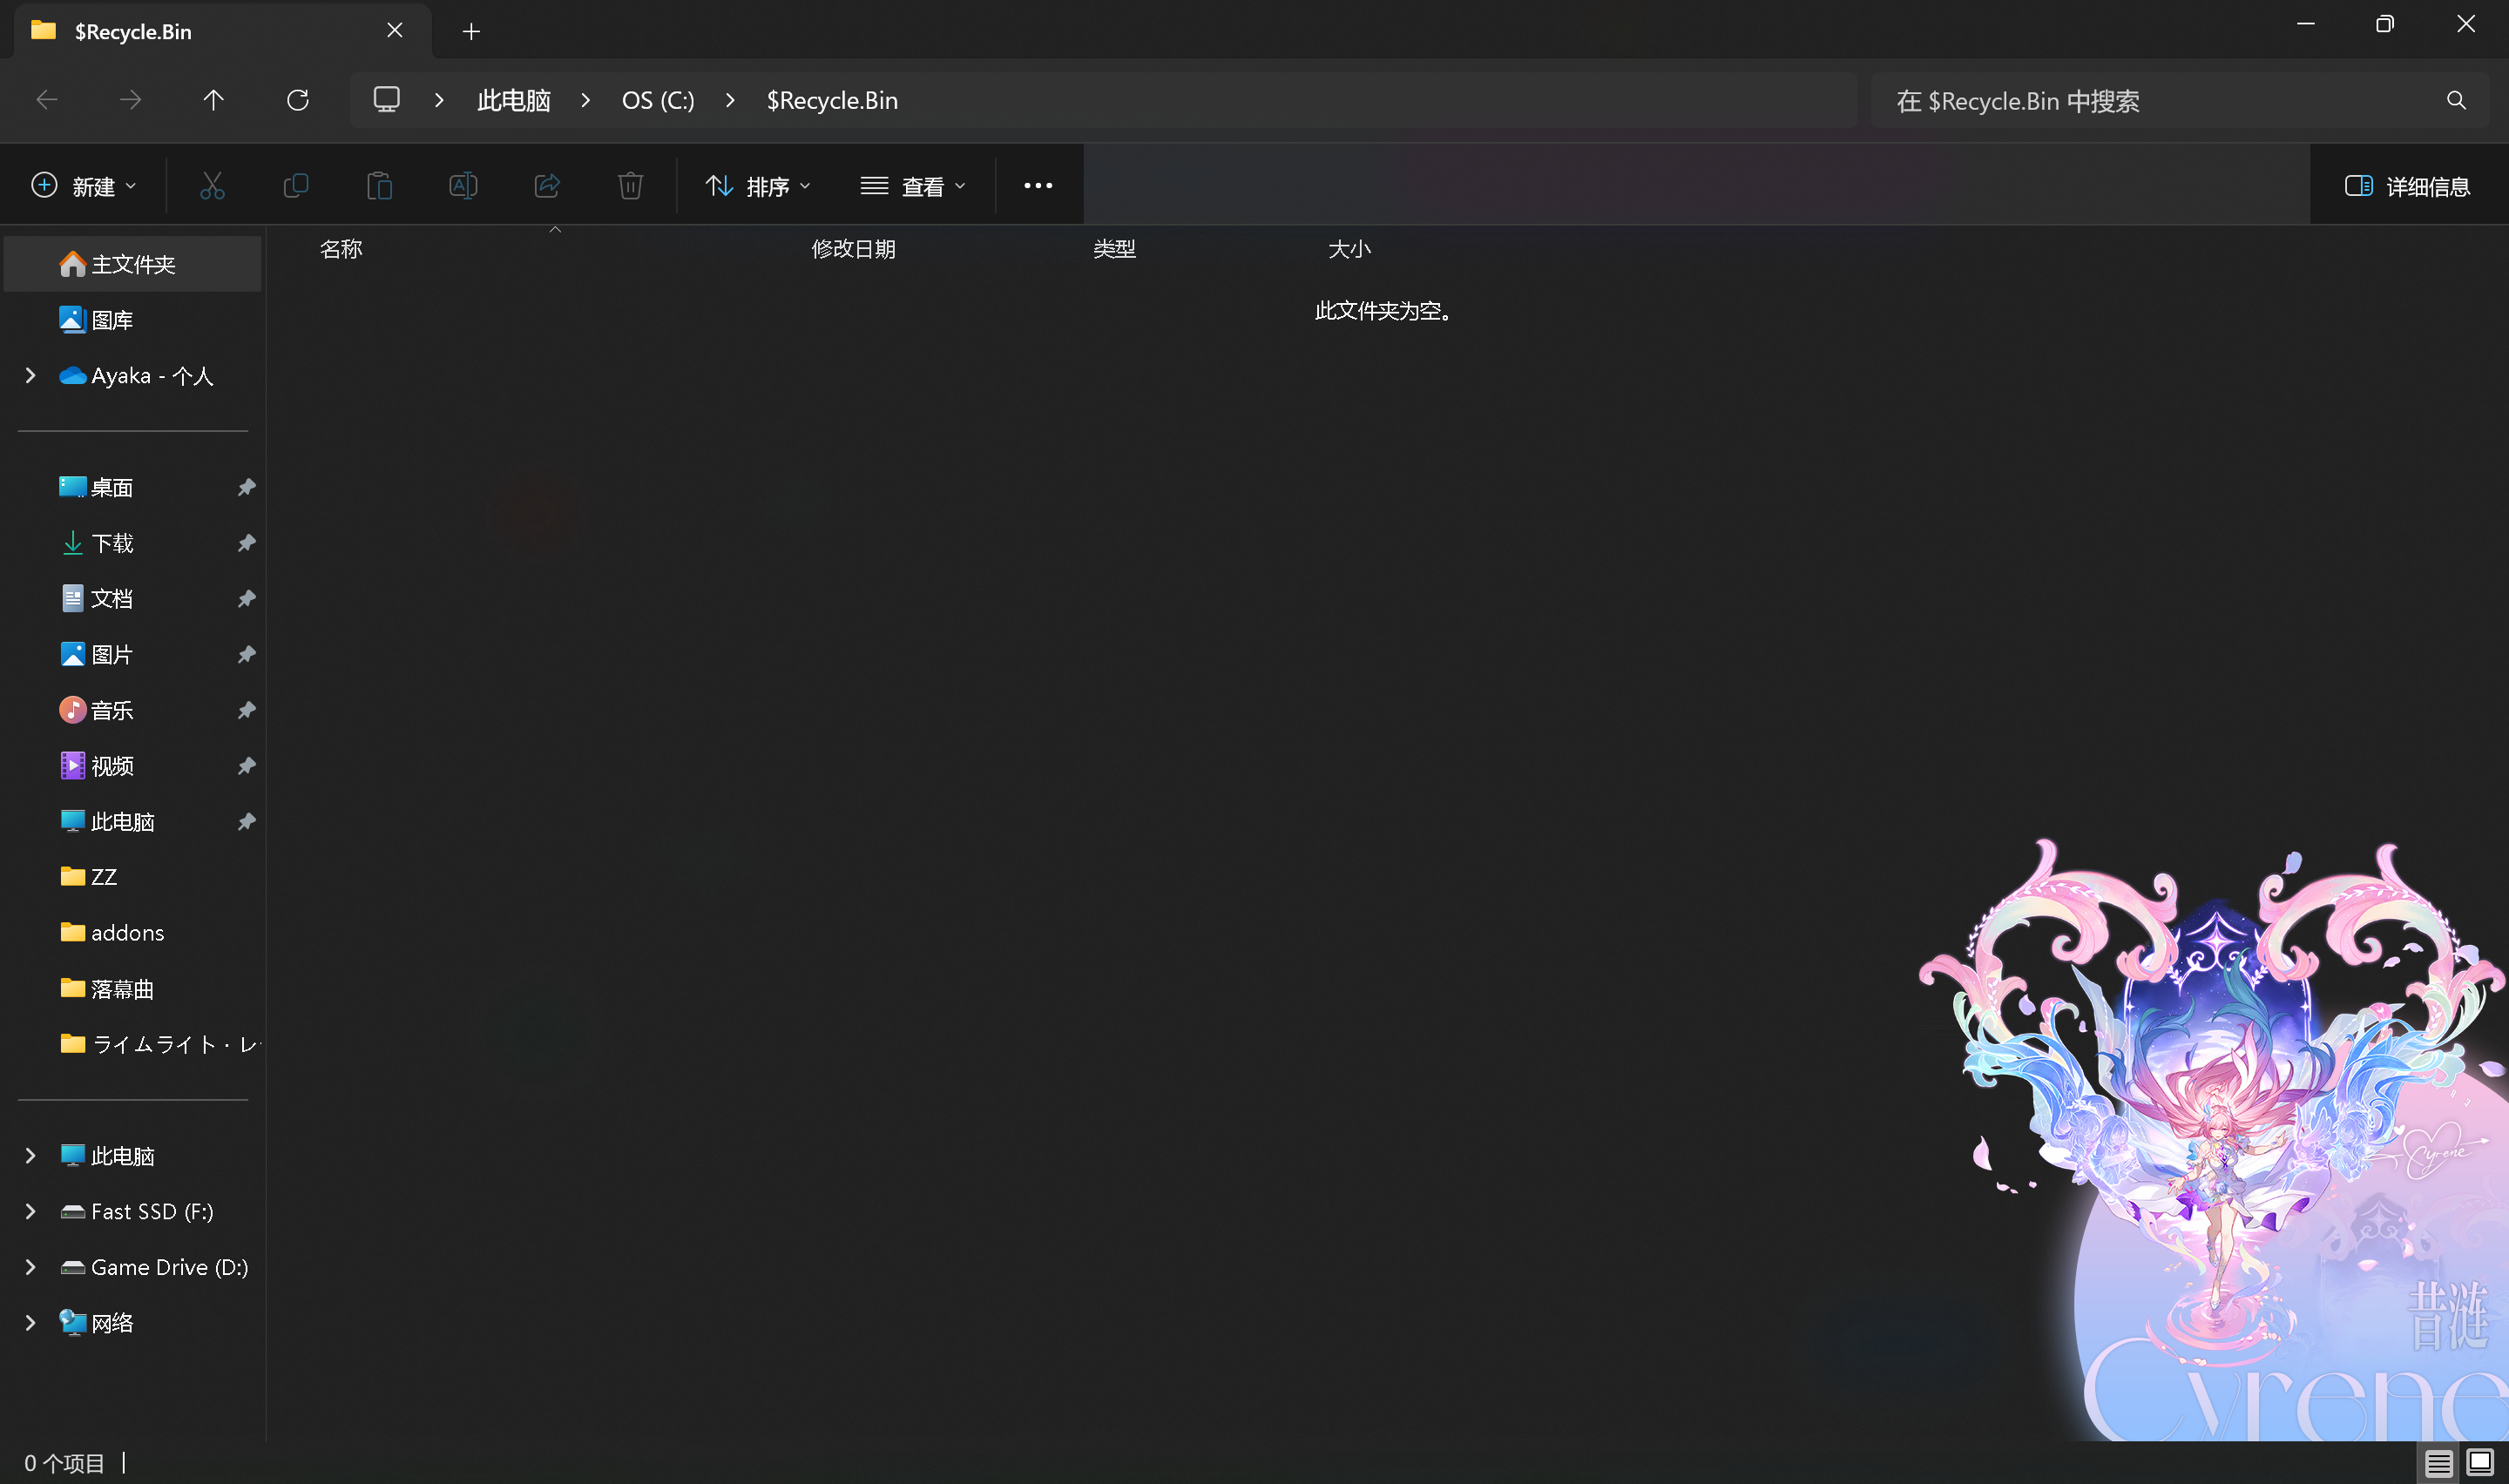
Task: Switch to large thumbnails view icon
Action: [2480, 1463]
